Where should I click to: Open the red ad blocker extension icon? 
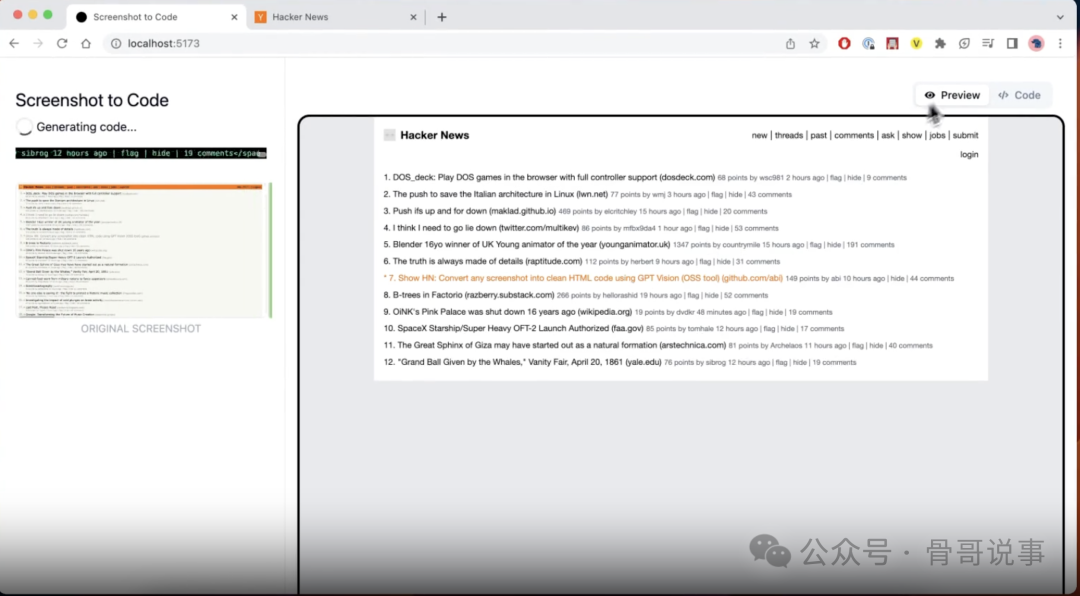844,44
